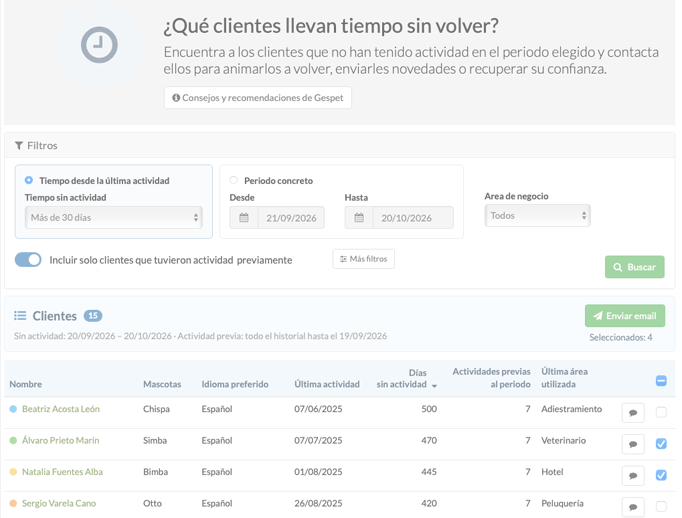
Task: Check the checkbox for Sergio Varela Cano
Action: pyautogui.click(x=661, y=506)
